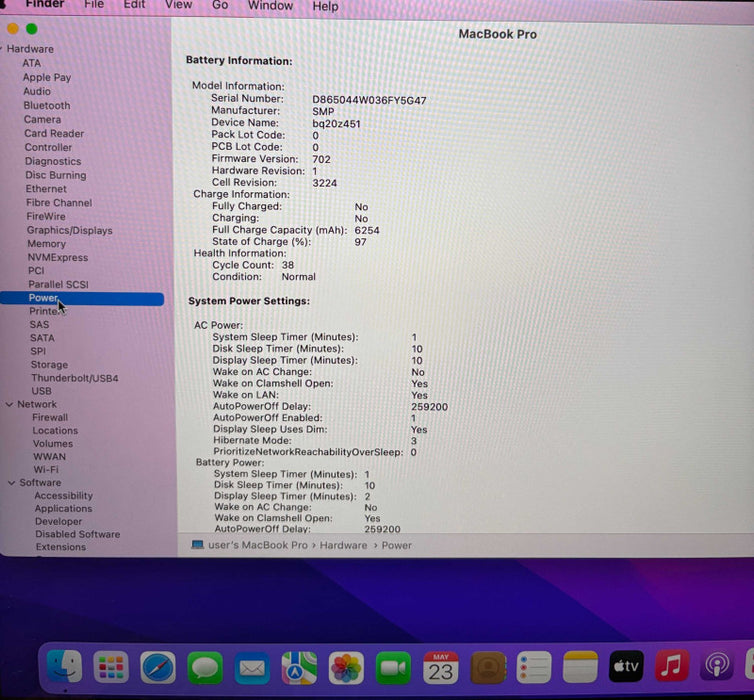Open the Go menu

point(220,5)
